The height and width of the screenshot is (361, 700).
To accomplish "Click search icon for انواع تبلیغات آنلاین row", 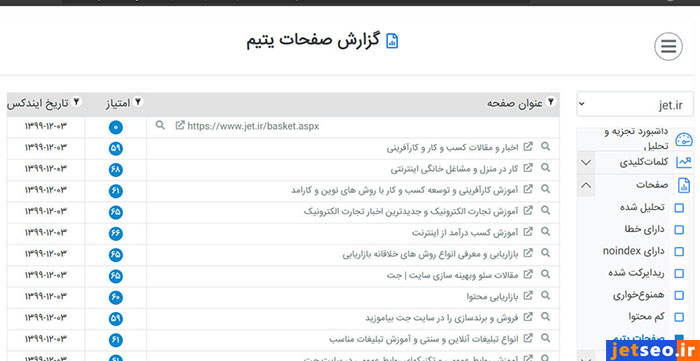I will pos(545,338).
